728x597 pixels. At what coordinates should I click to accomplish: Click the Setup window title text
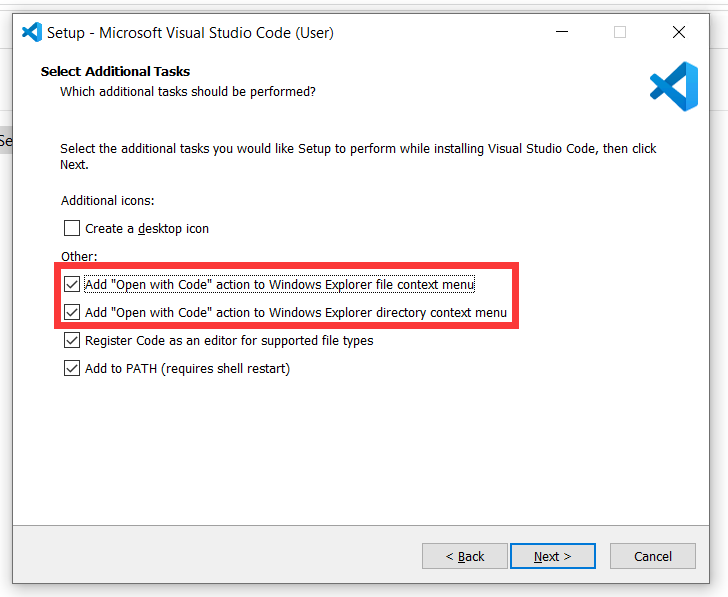190,32
